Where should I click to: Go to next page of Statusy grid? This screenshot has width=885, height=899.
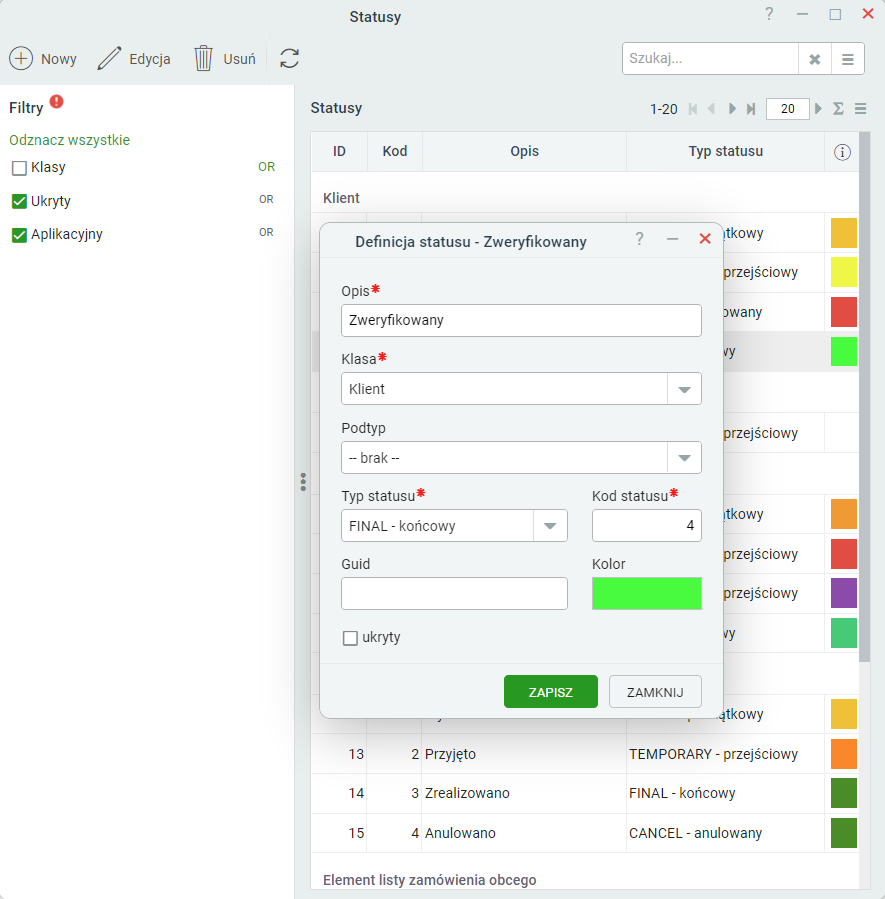(x=732, y=109)
